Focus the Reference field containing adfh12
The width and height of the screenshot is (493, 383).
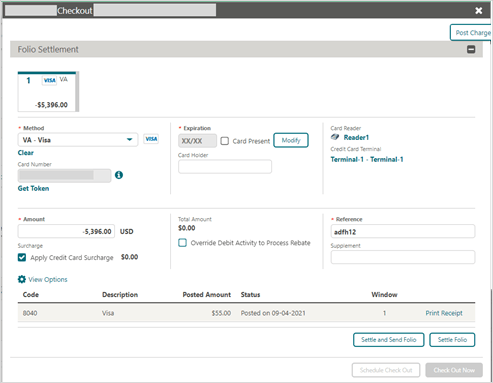pos(403,231)
